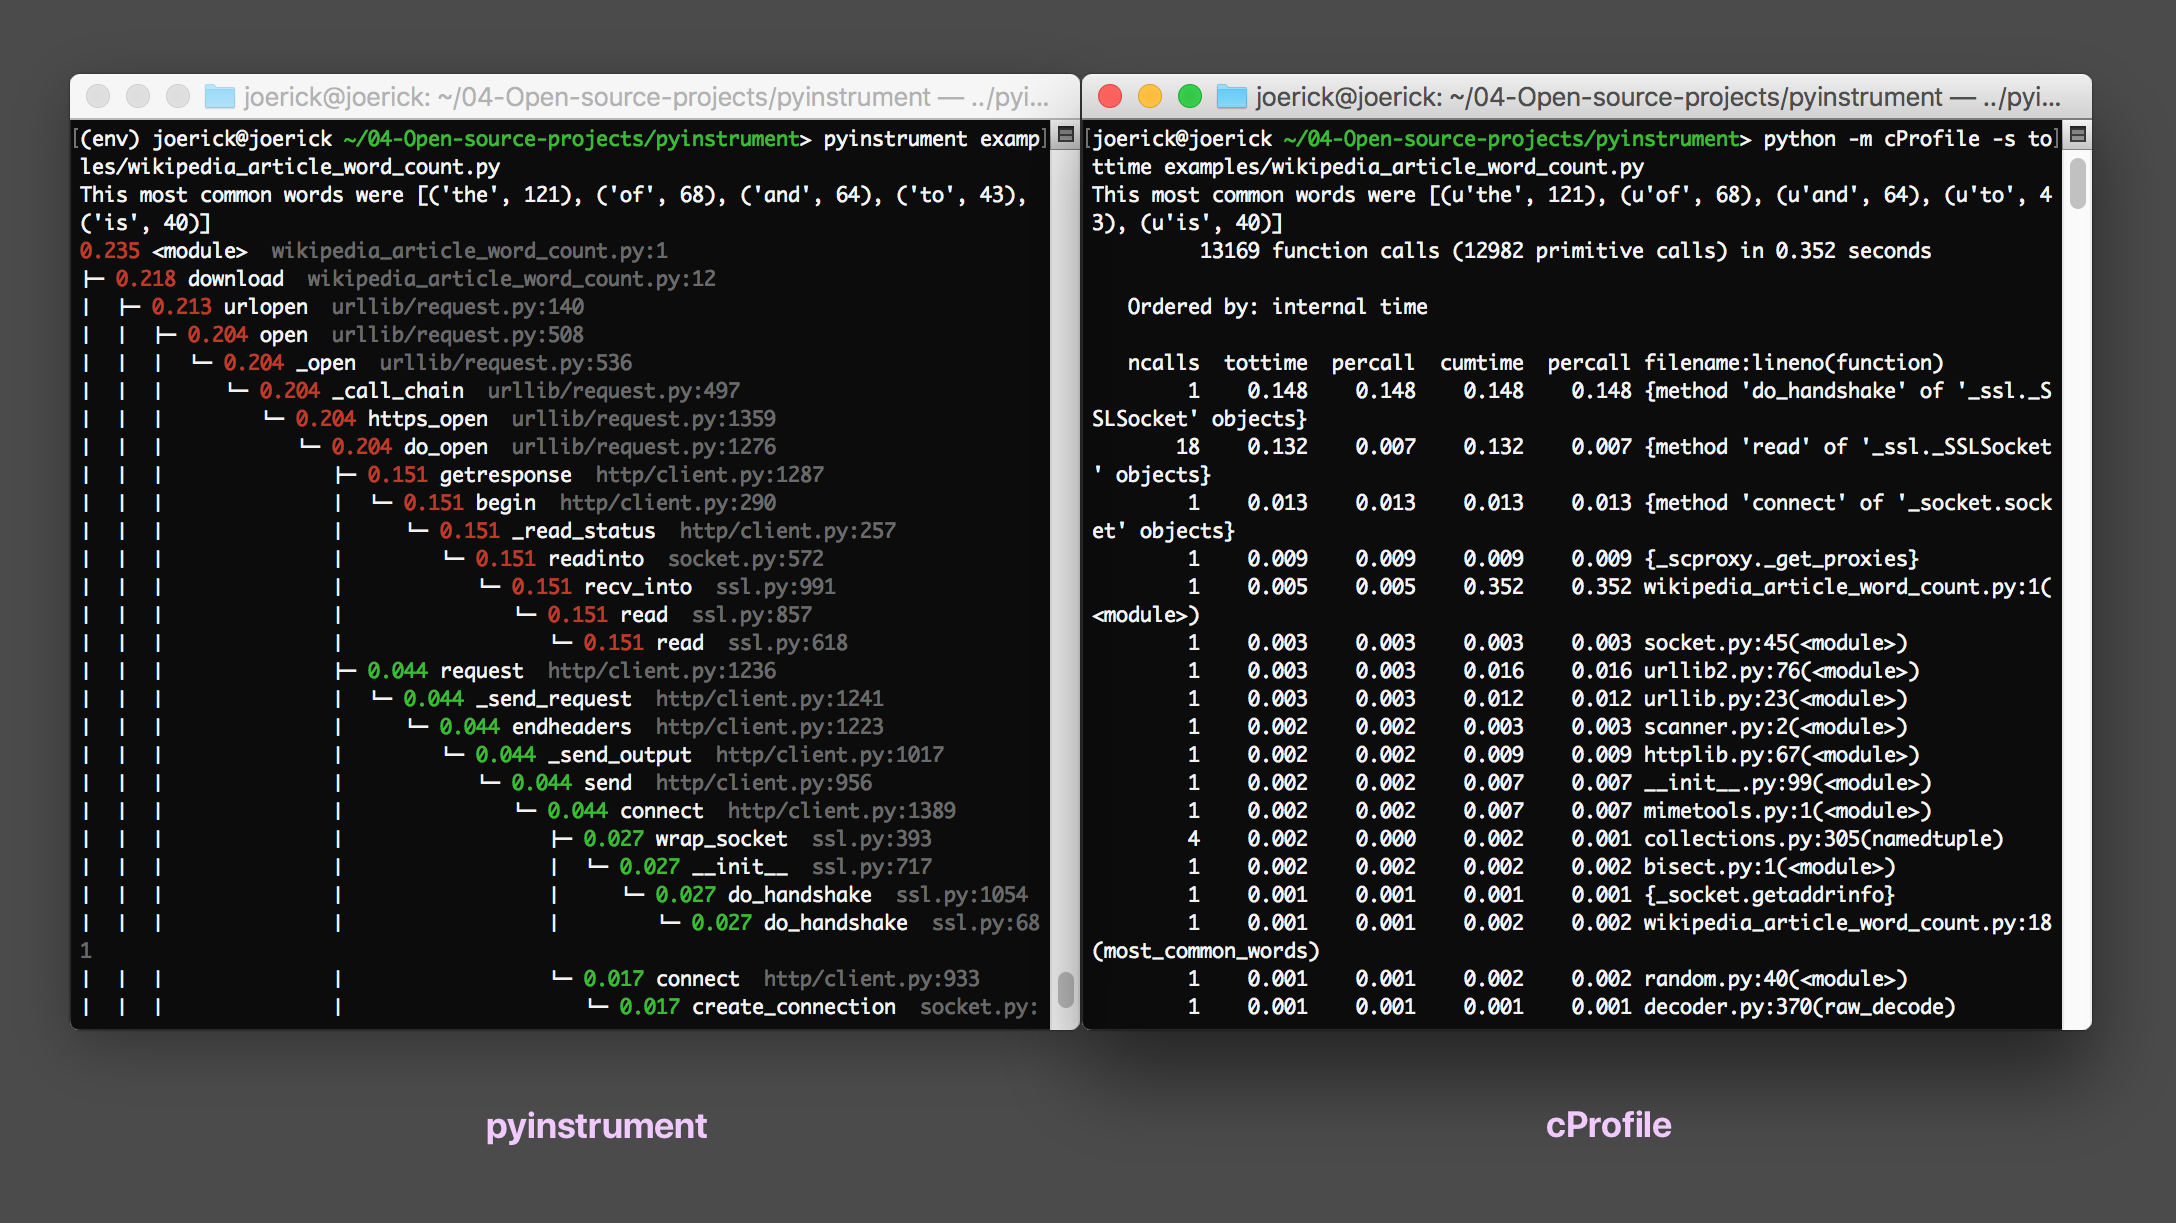The height and width of the screenshot is (1223, 2176).
Task: Click the 'bisect.py:1(<module>)' entry
Action: 1770,866
